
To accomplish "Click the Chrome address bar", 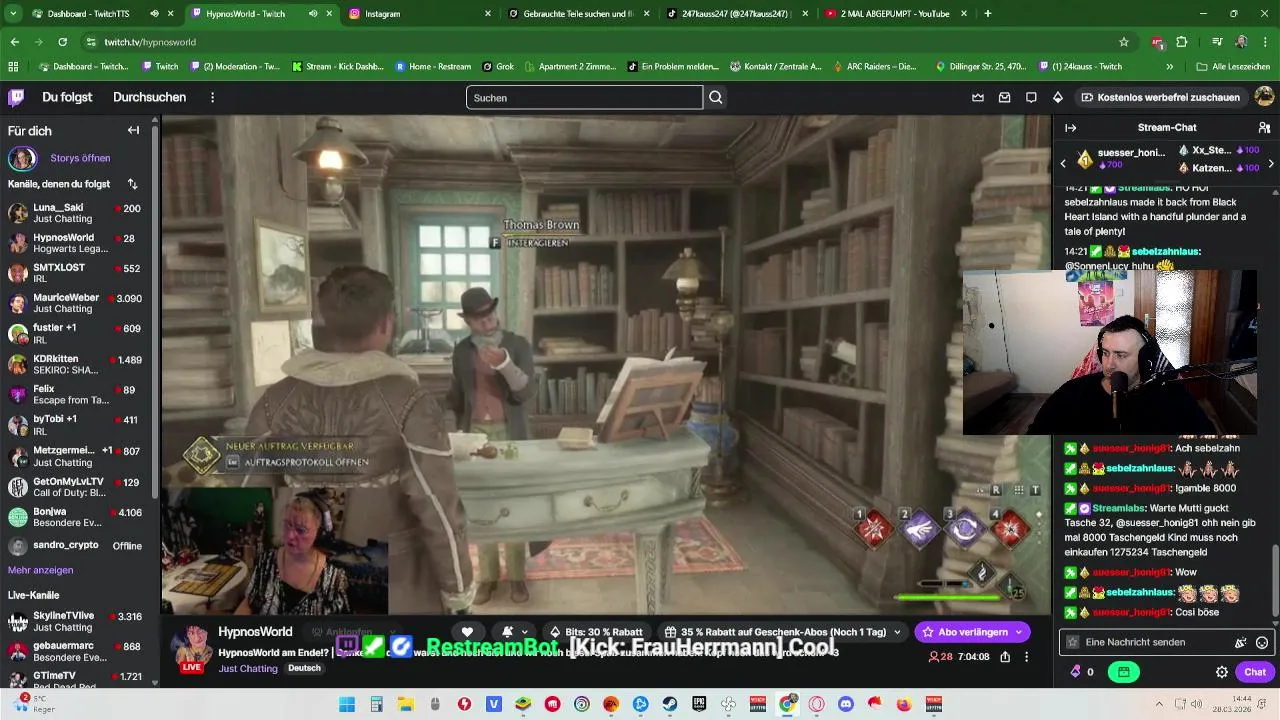I will click(x=600, y=42).
